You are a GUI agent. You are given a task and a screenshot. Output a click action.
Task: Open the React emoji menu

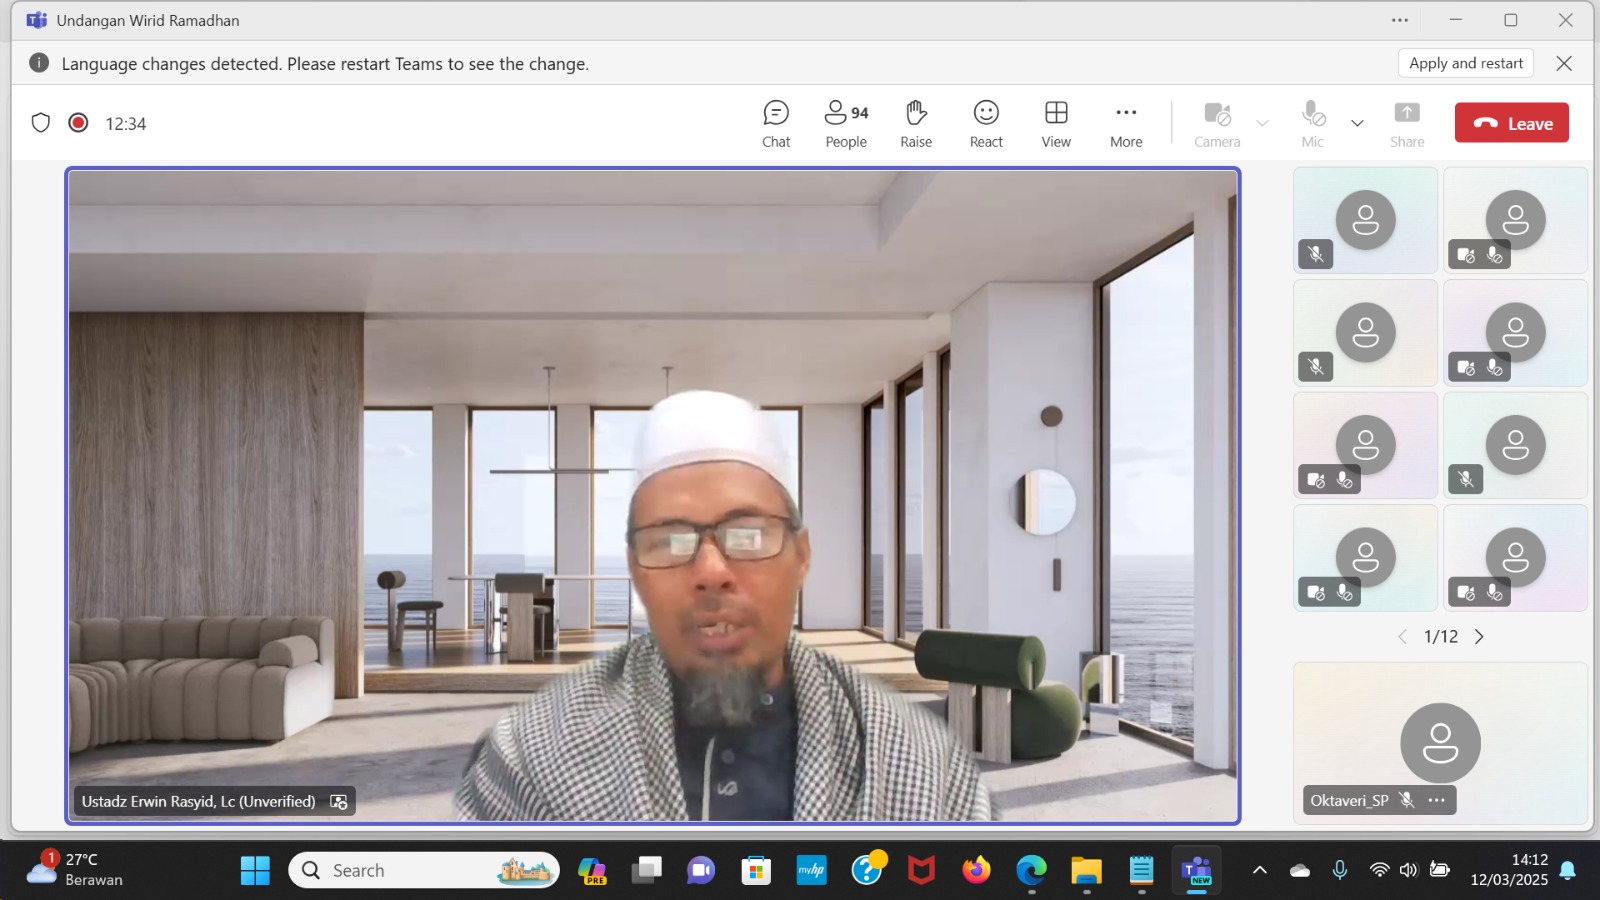[986, 124]
